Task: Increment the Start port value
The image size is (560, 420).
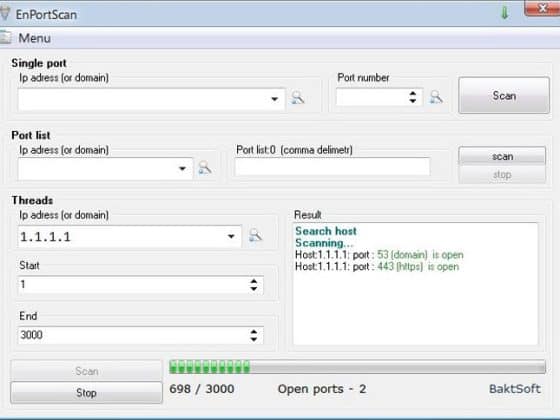Action: point(254,281)
